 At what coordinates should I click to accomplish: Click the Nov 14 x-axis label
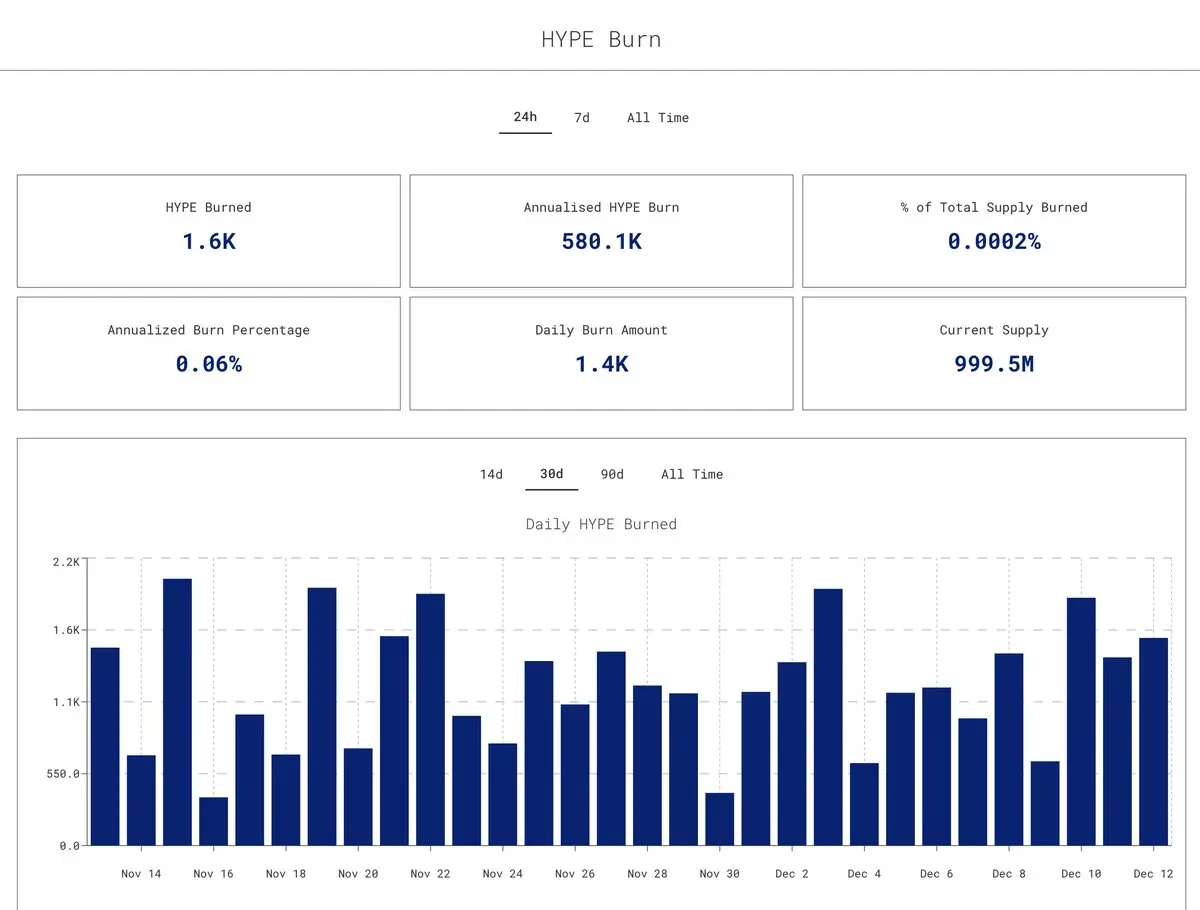click(141, 874)
